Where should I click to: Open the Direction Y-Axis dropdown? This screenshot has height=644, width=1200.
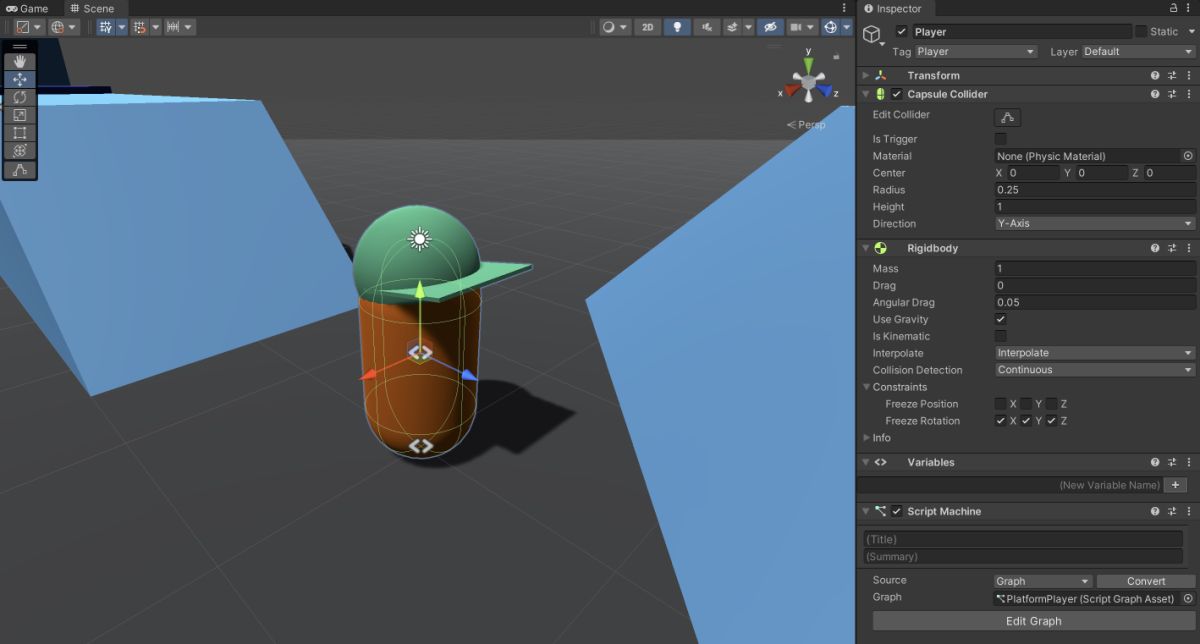(1095, 223)
